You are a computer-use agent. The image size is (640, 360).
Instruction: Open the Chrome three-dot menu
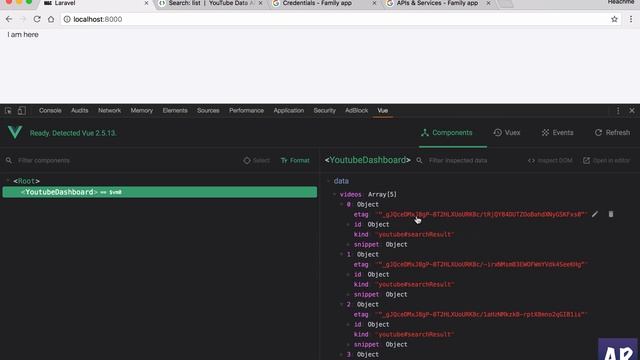click(631, 19)
